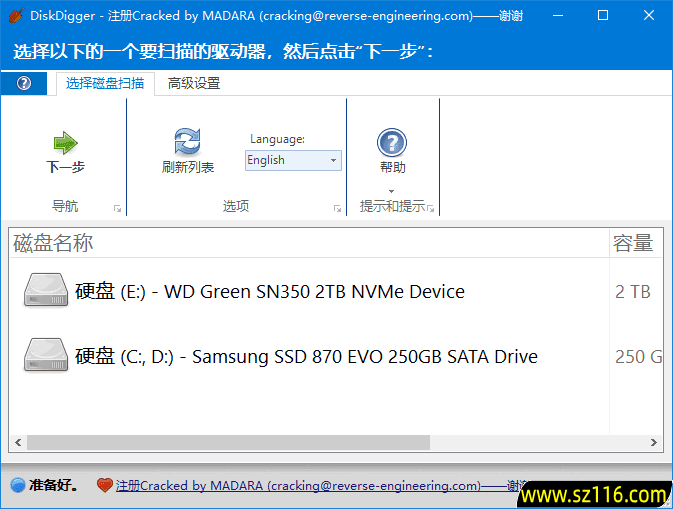Click the 下一步 button label

coord(65,167)
